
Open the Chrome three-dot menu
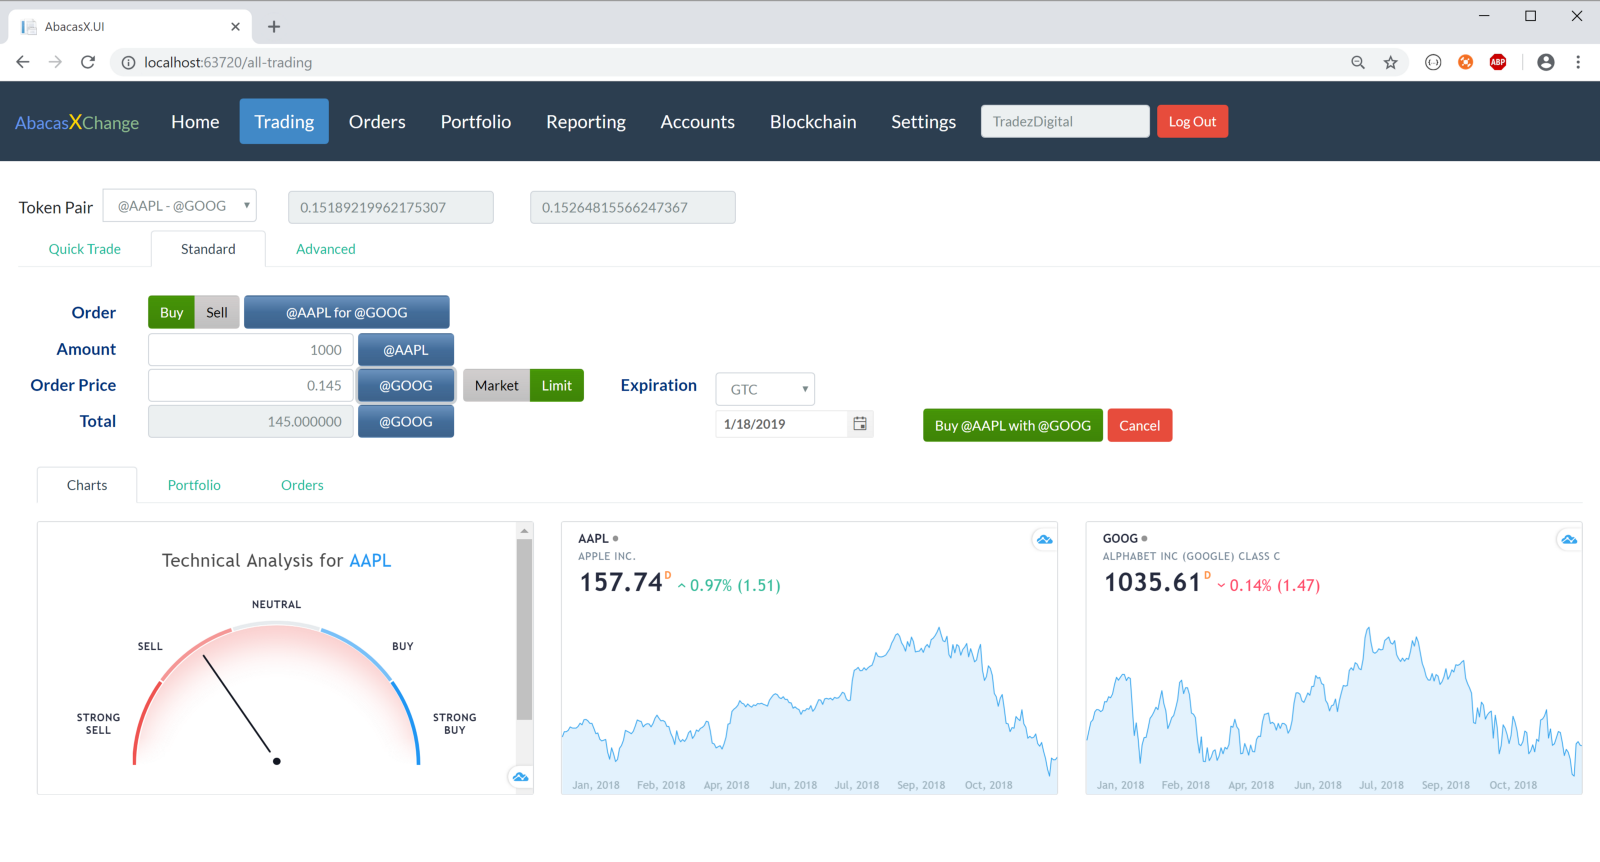click(x=1578, y=62)
